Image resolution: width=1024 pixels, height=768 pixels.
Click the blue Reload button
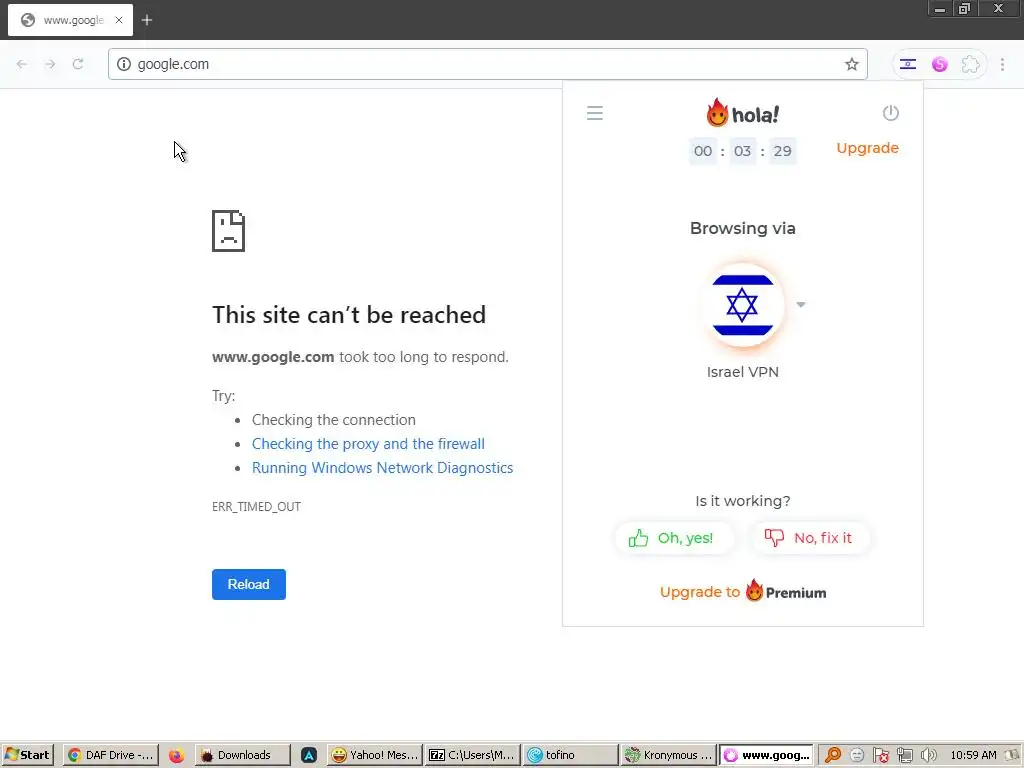(248, 584)
